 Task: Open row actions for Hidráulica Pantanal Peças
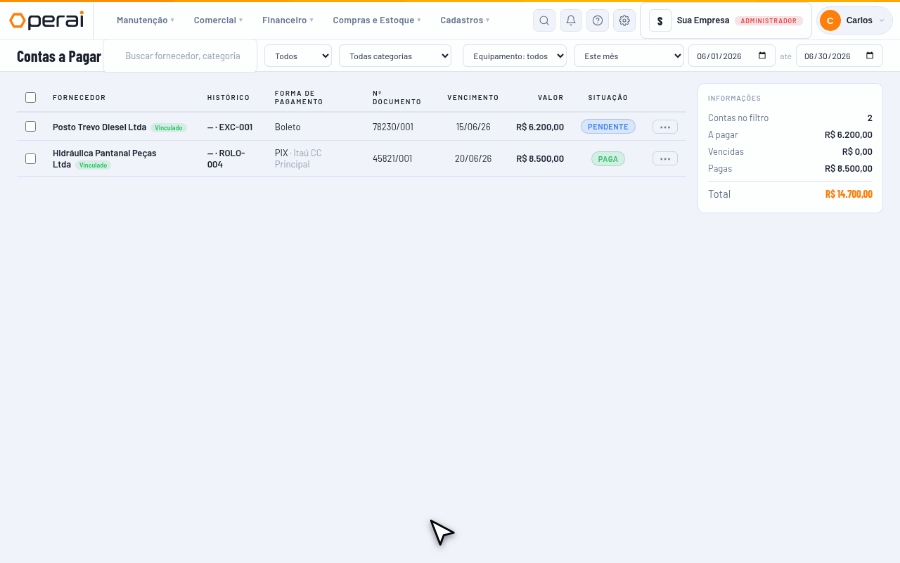665,158
